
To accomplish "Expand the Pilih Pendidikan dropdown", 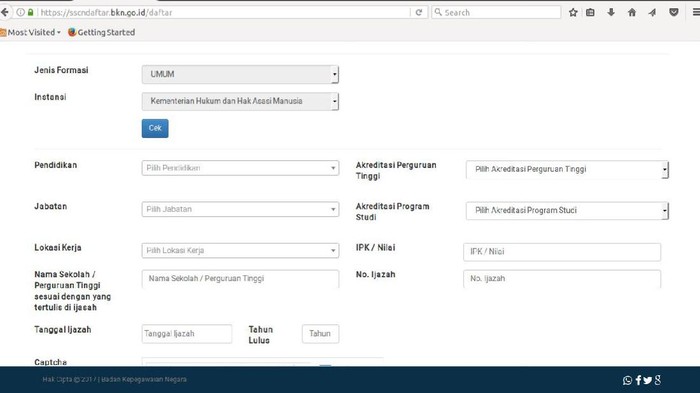I will (x=240, y=168).
